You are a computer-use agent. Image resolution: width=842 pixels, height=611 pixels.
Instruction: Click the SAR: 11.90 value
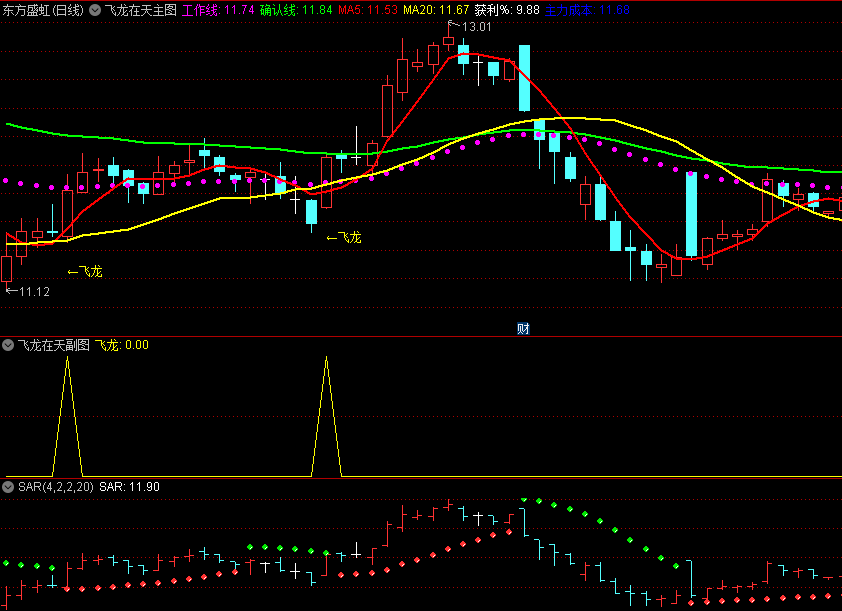click(129, 487)
